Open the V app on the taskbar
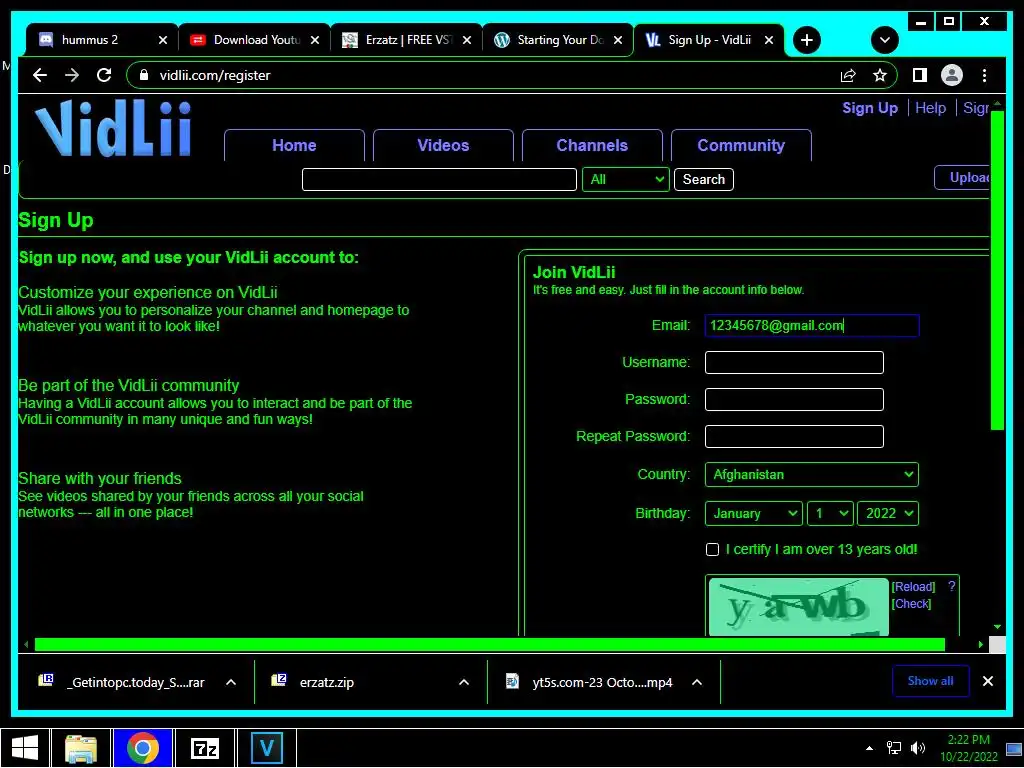The image size is (1024, 768). pyautogui.click(x=267, y=748)
